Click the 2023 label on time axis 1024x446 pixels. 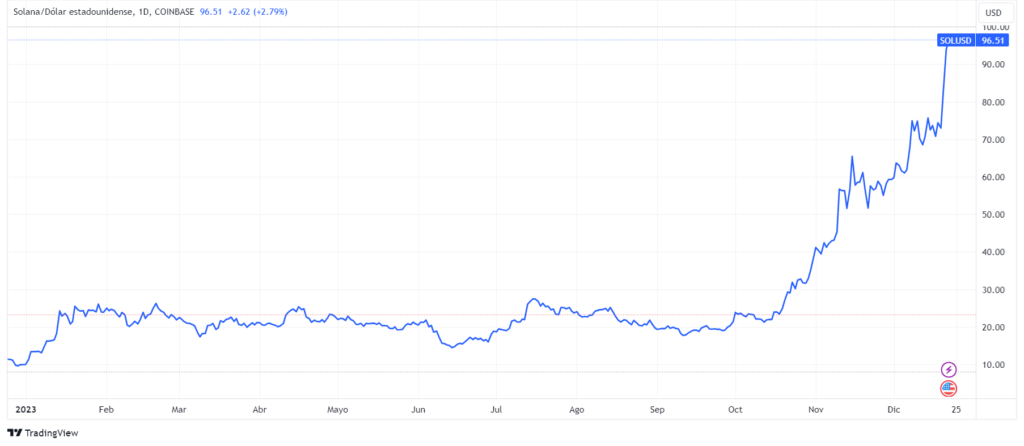(x=25, y=409)
